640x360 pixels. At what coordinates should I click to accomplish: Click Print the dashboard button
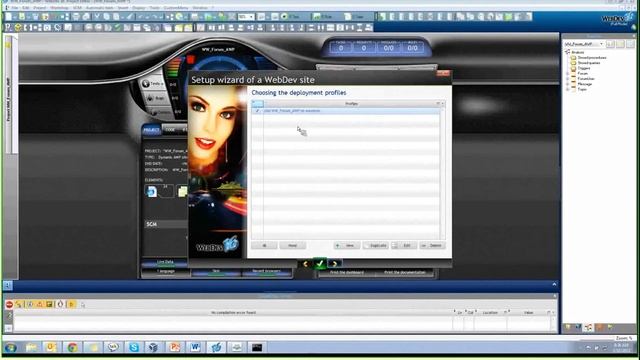[x=347, y=273]
